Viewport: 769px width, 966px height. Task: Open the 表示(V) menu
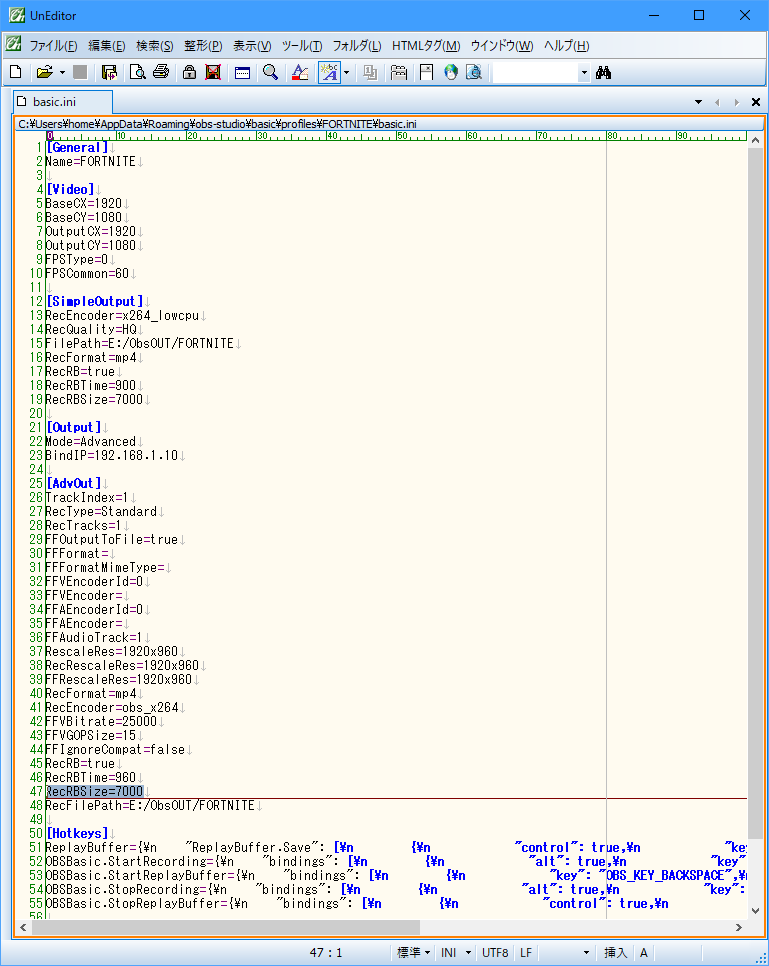(x=251, y=46)
